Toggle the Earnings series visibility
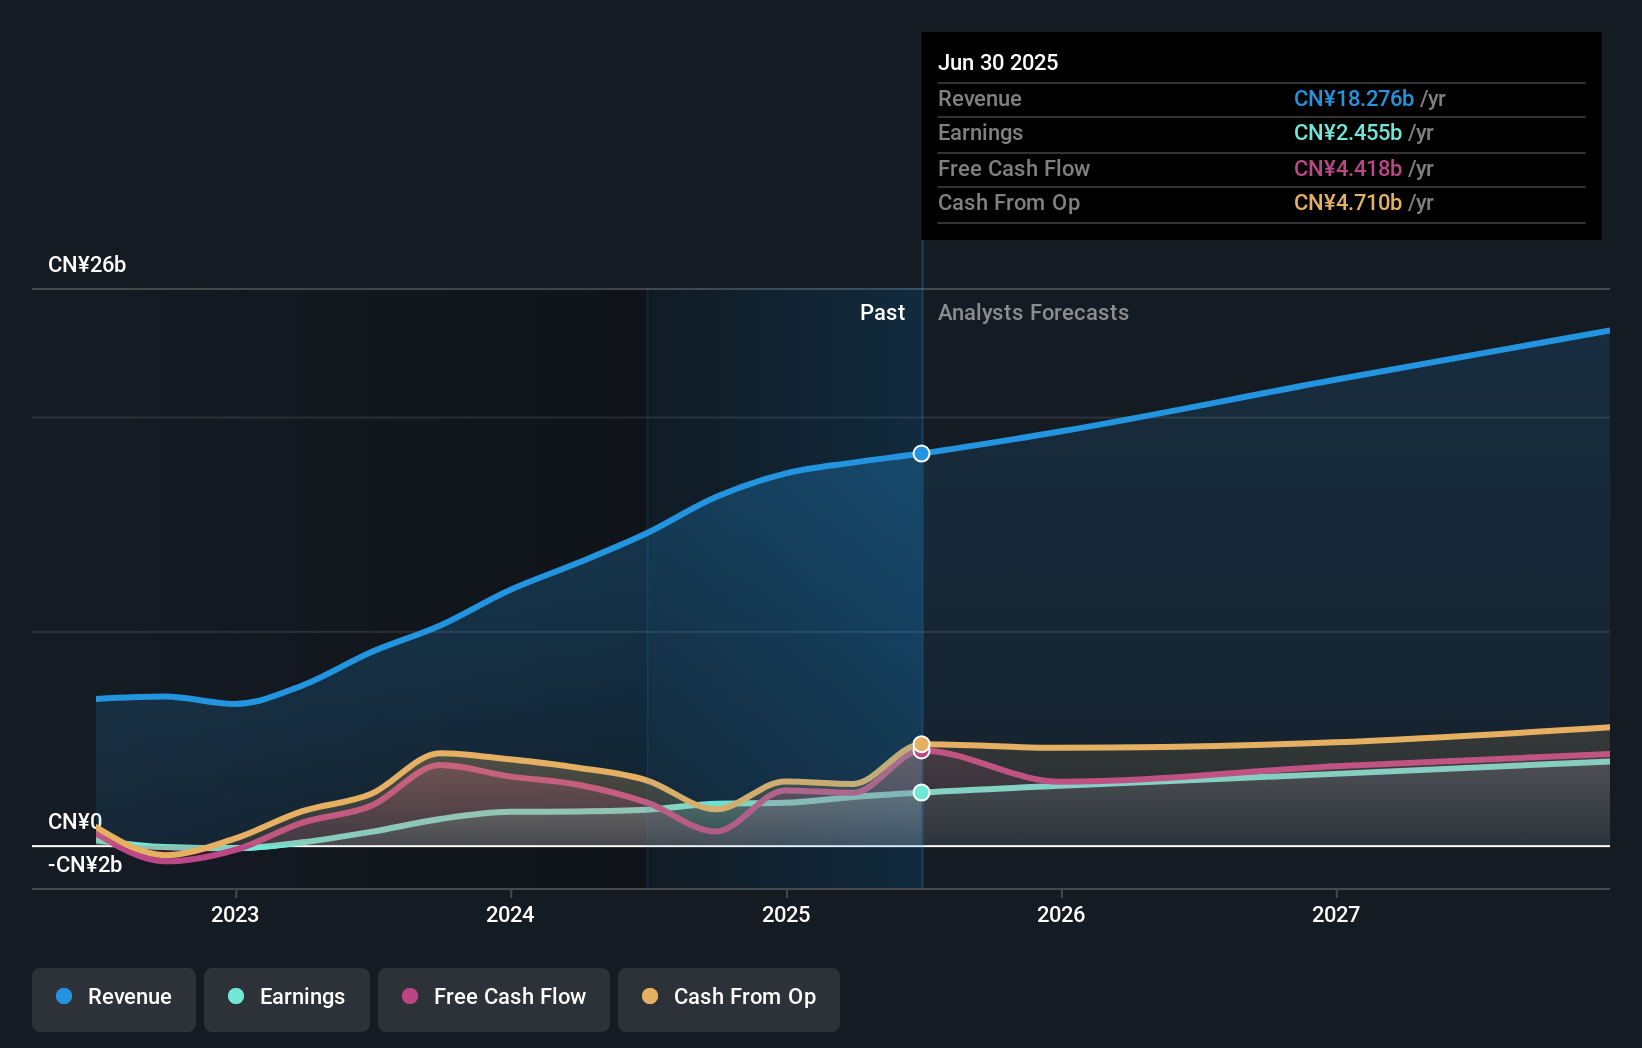 pyautogui.click(x=287, y=997)
